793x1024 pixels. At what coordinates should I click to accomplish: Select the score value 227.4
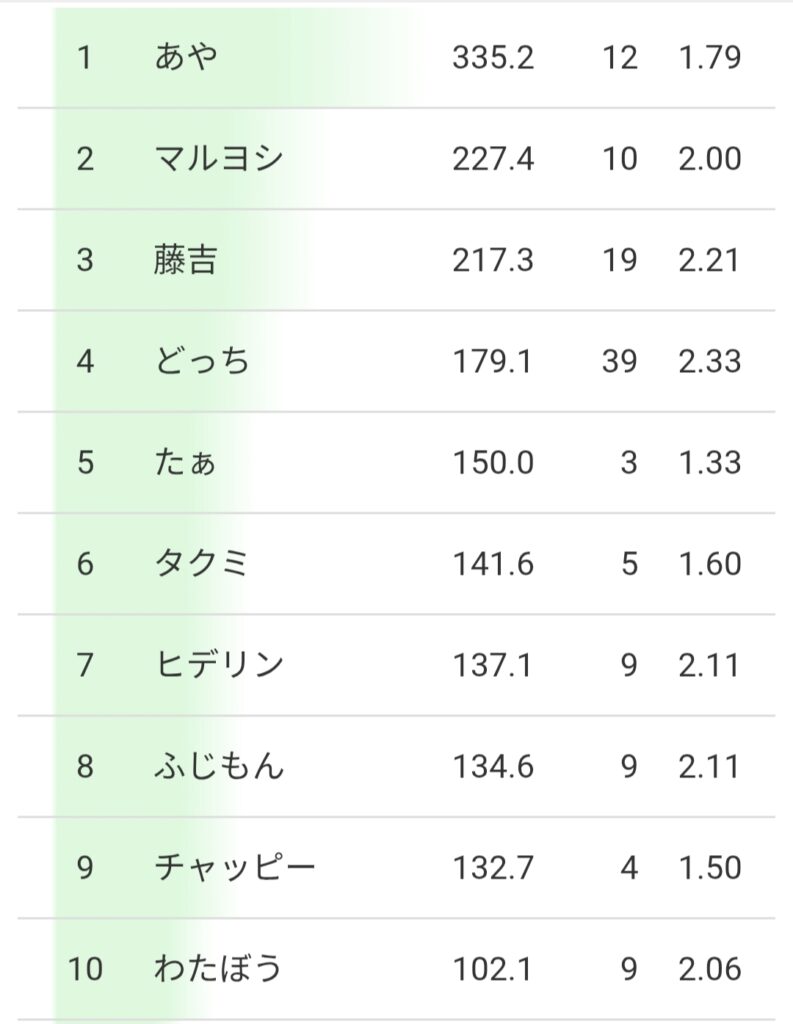click(x=493, y=159)
